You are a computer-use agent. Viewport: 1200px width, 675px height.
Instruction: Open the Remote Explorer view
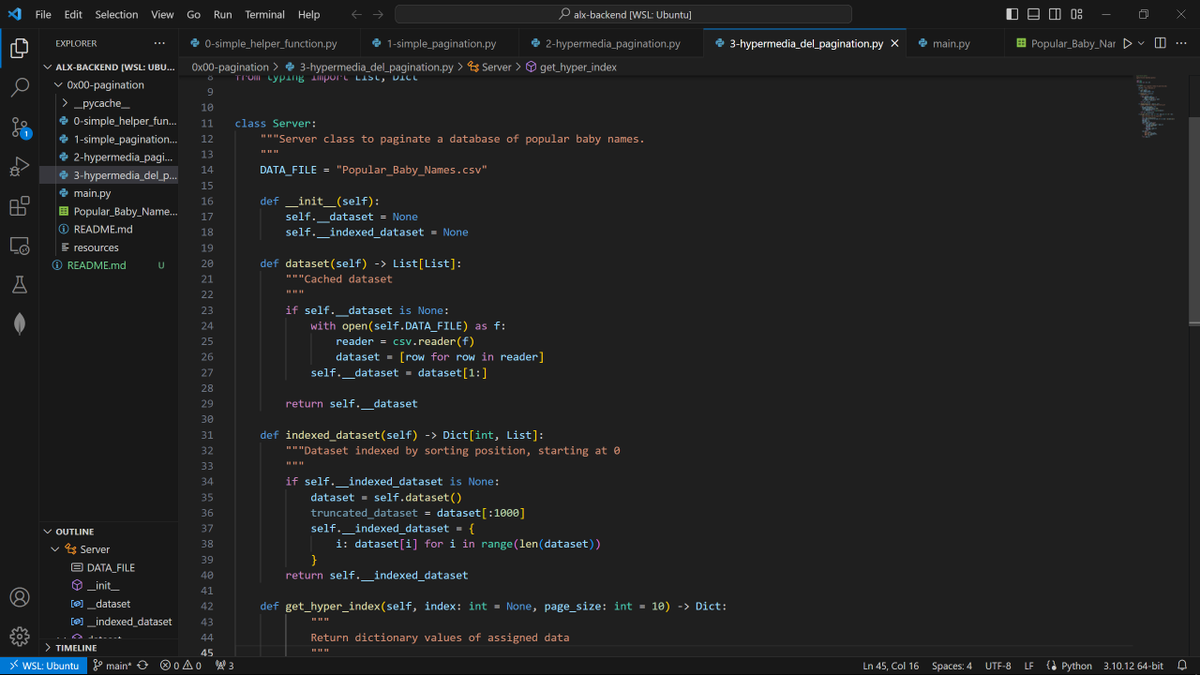click(x=19, y=245)
